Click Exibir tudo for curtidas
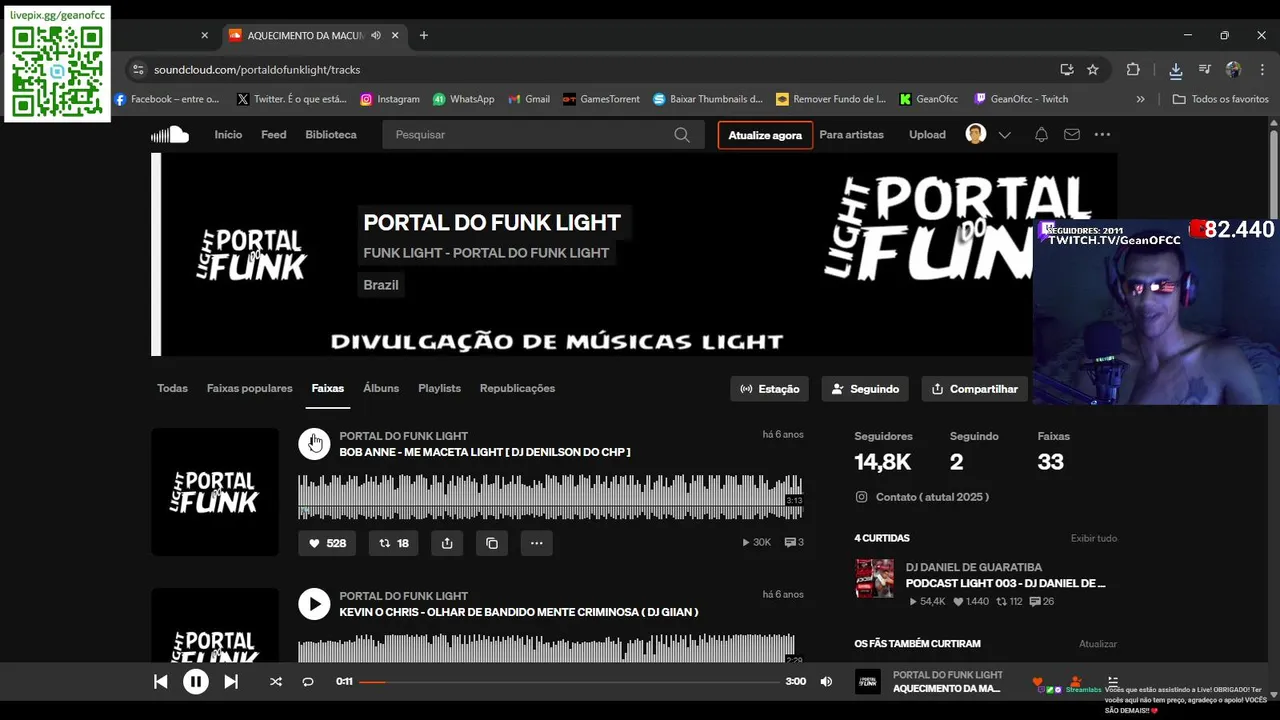Image resolution: width=1280 pixels, height=720 pixels. [x=1094, y=538]
